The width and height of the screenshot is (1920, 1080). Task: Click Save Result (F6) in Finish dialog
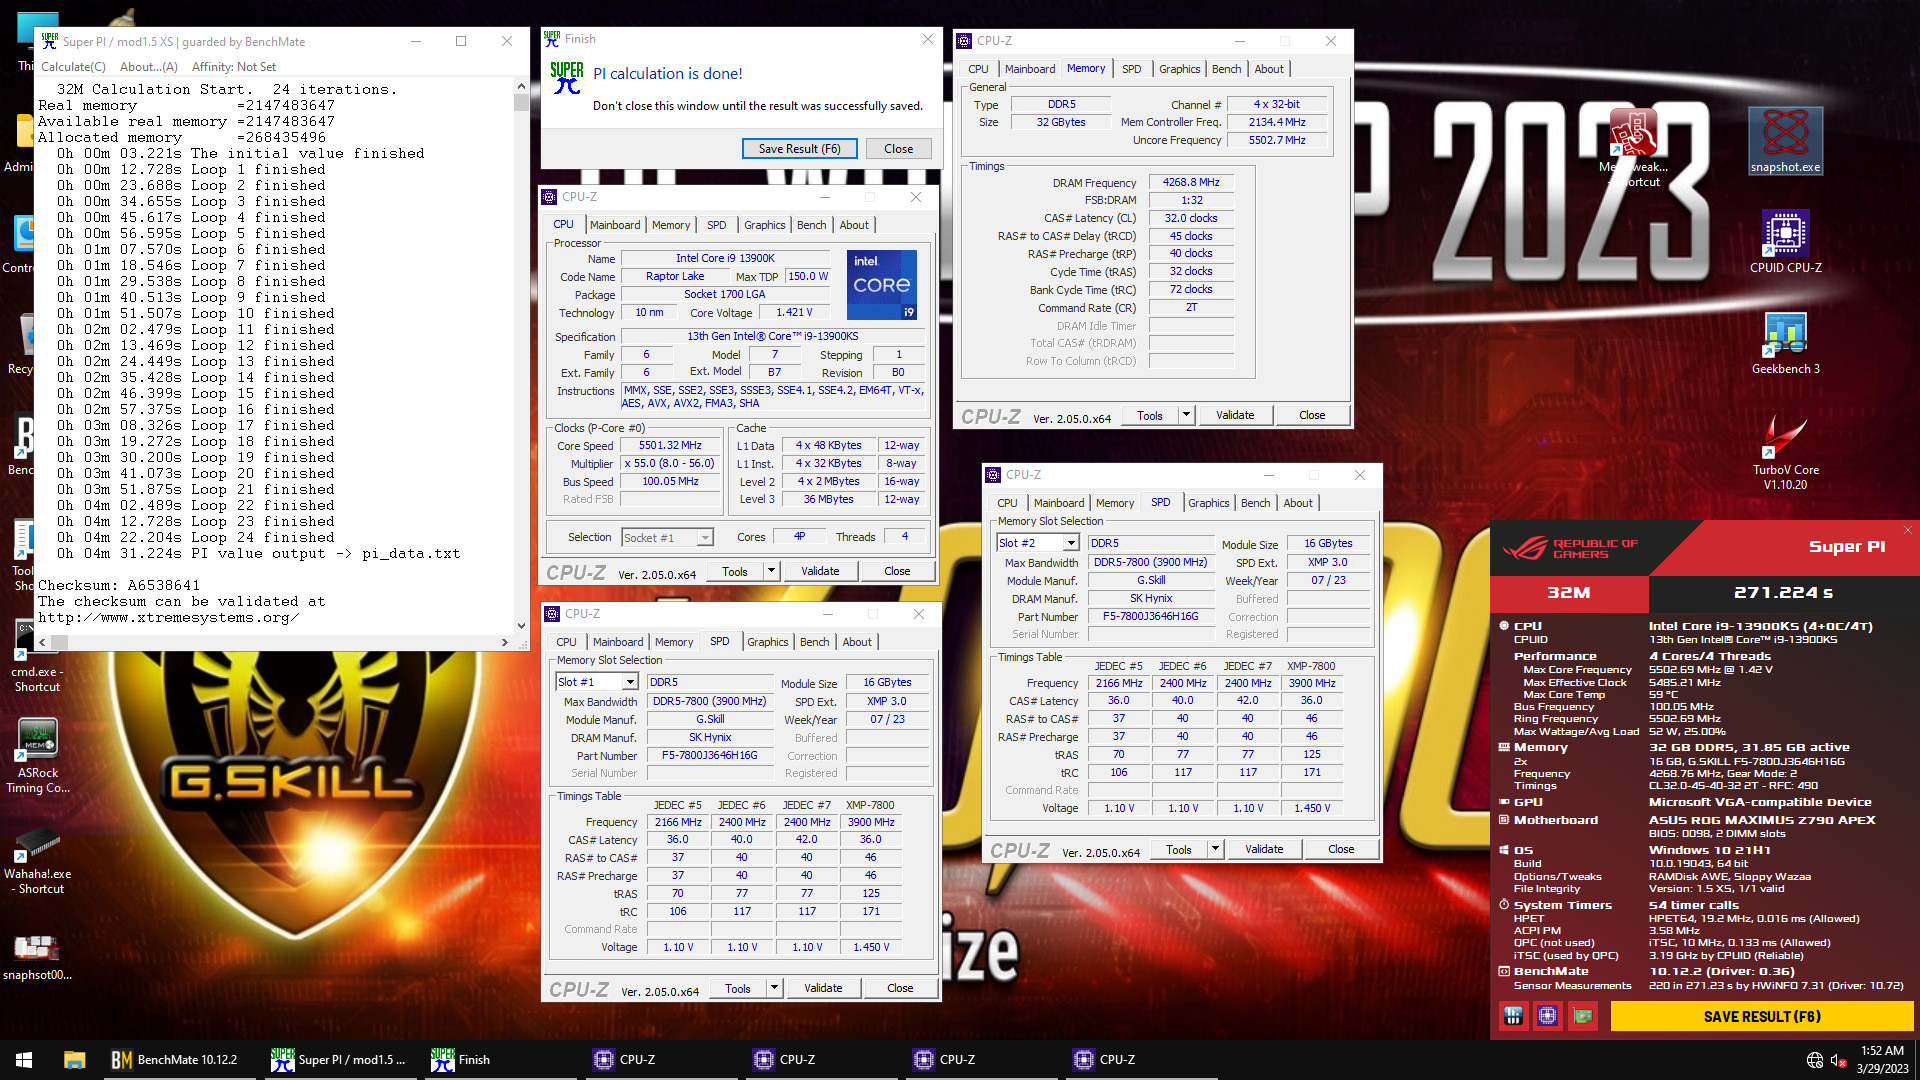pos(799,149)
